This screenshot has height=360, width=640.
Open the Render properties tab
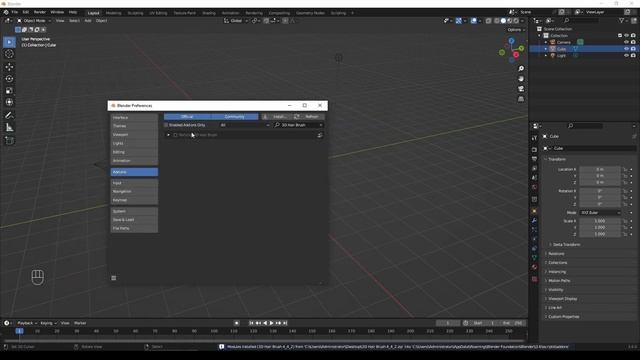(534, 149)
